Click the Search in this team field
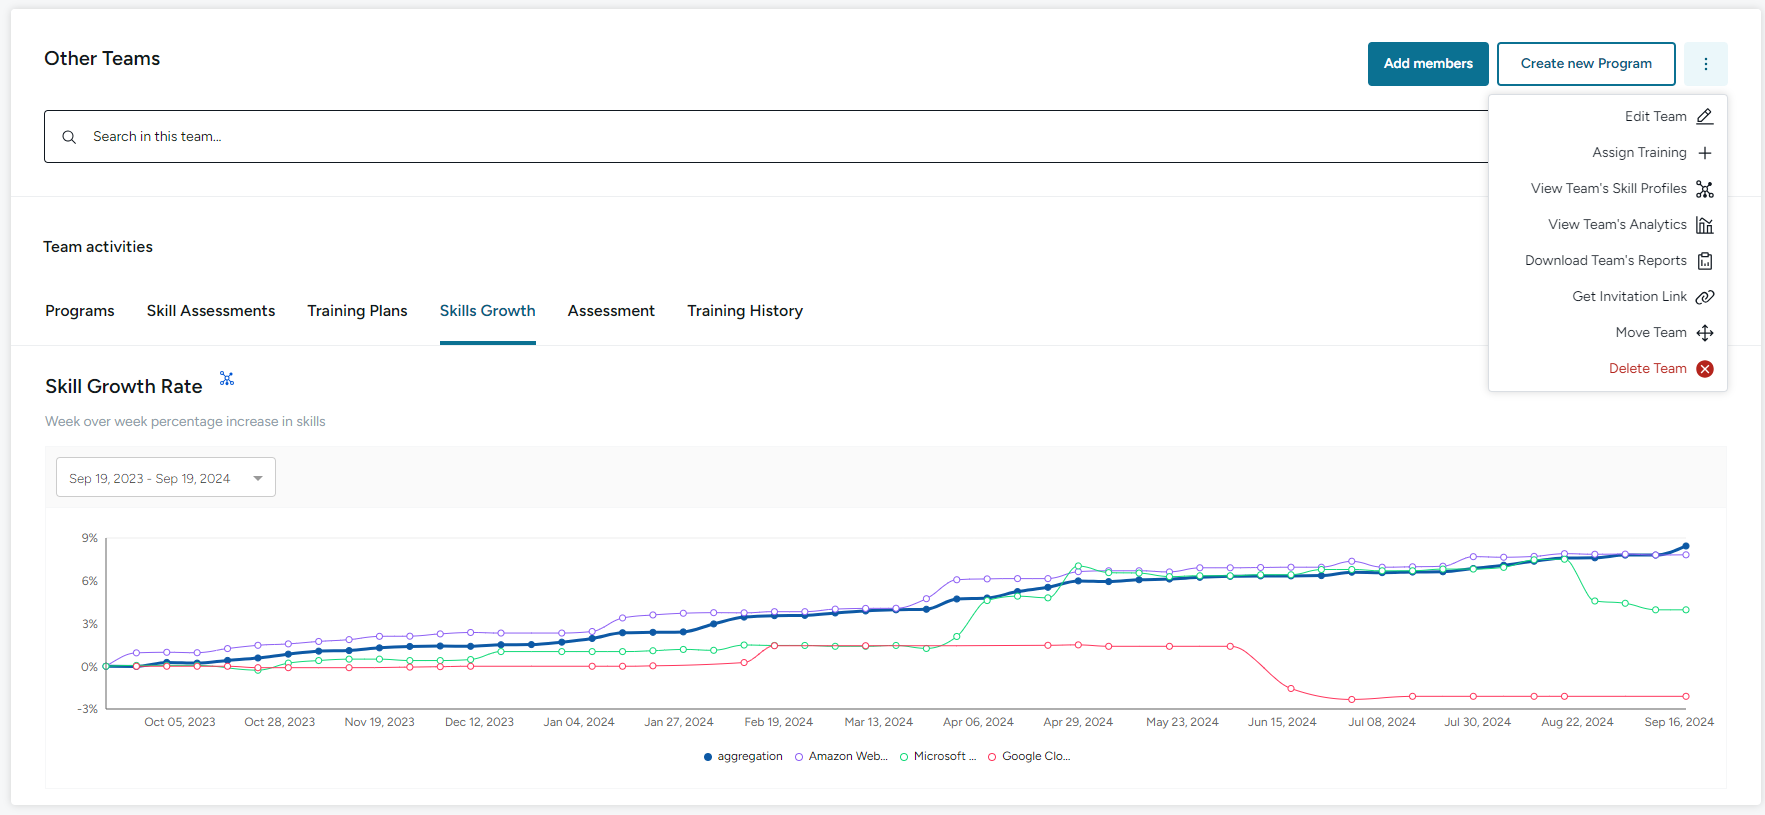Image resolution: width=1765 pixels, height=815 pixels. (x=766, y=137)
